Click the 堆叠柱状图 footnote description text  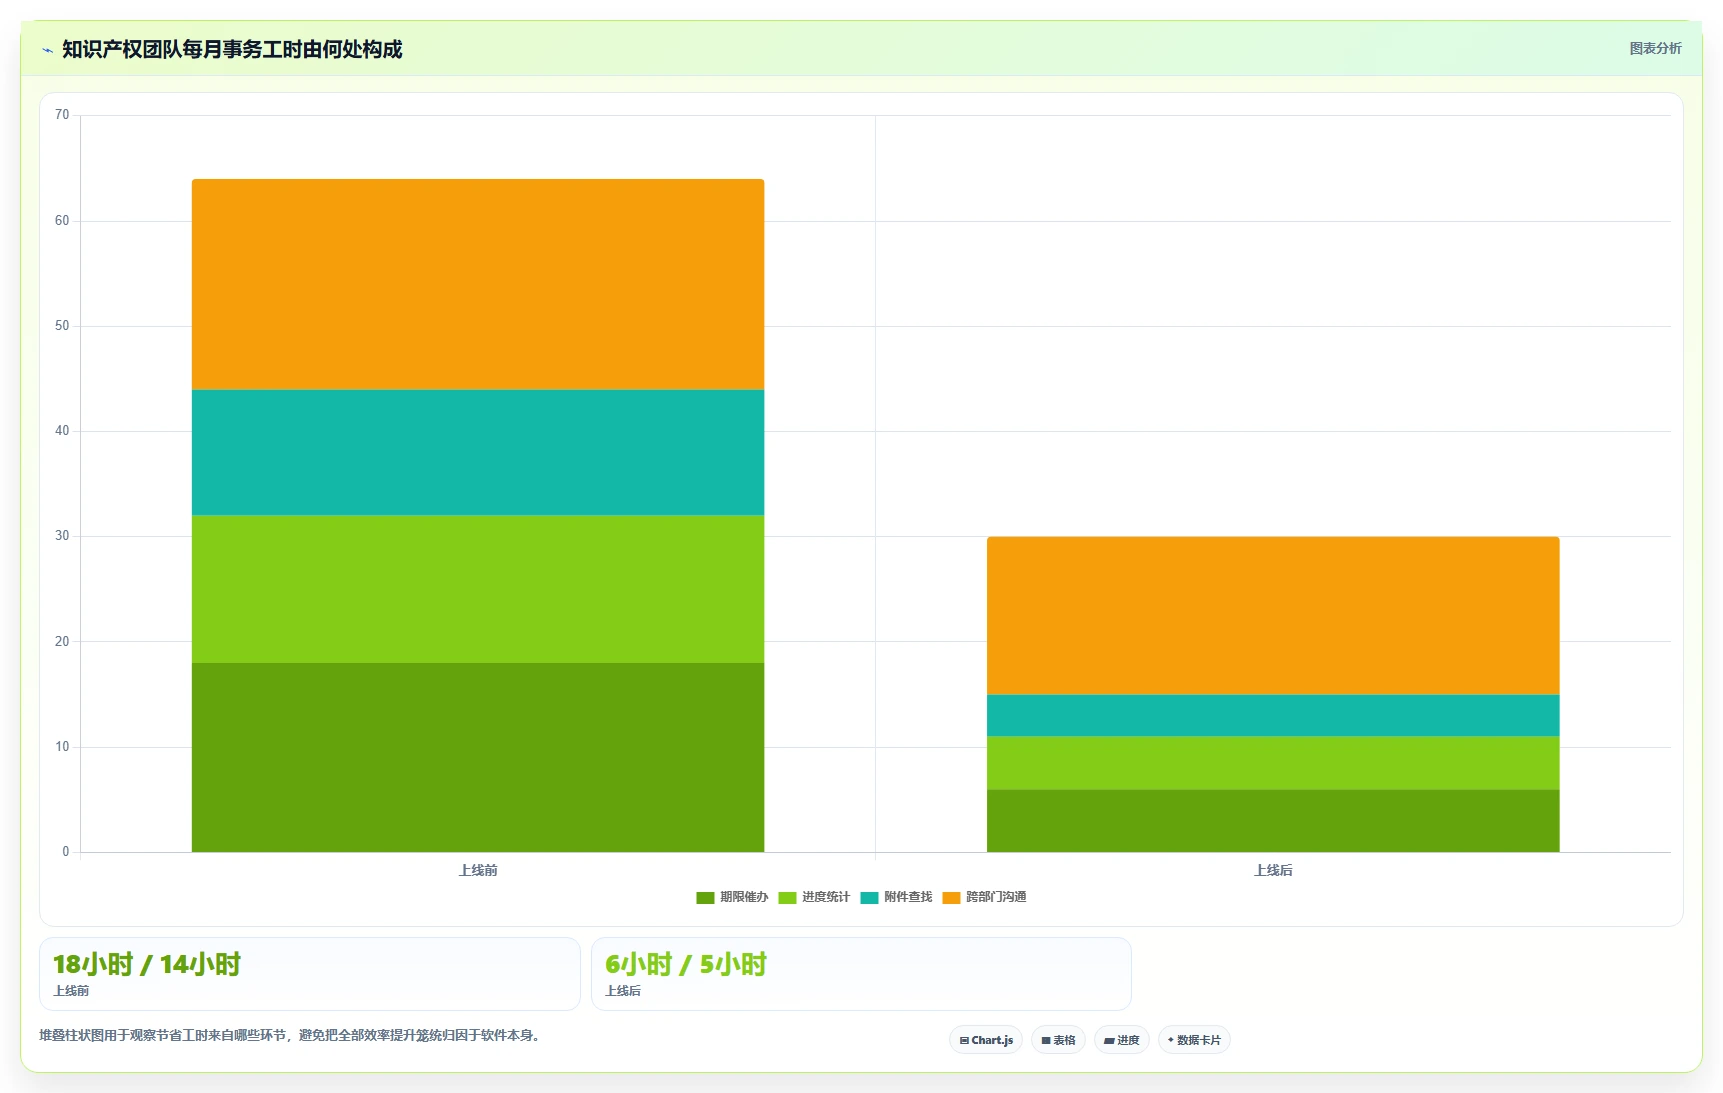coord(292,1035)
